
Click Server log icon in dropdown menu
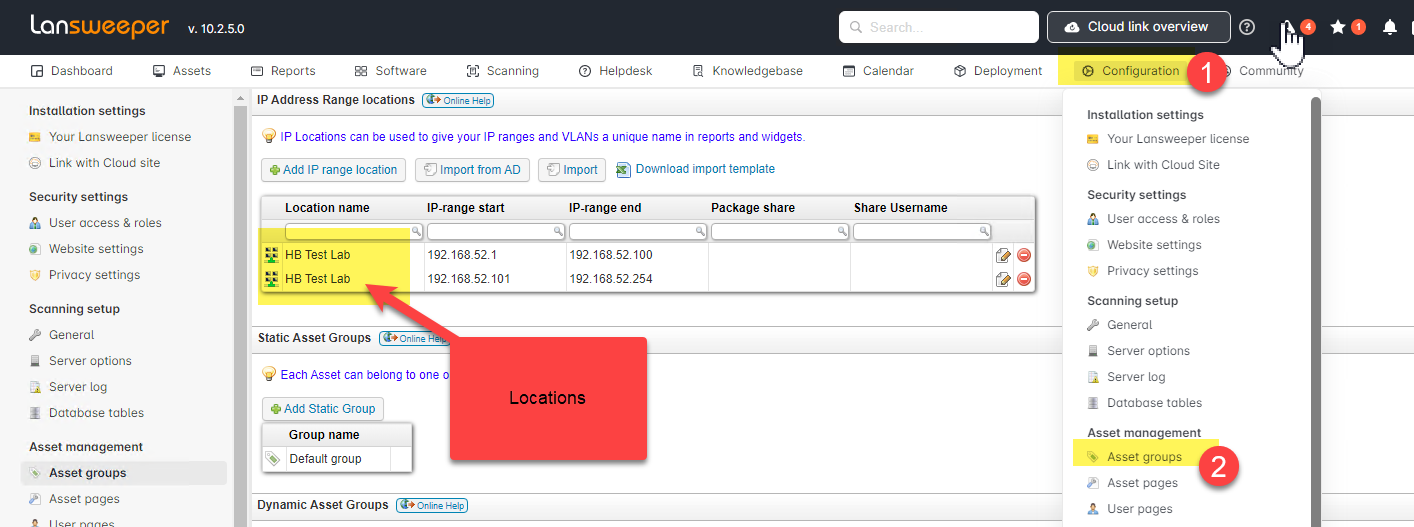(1093, 377)
